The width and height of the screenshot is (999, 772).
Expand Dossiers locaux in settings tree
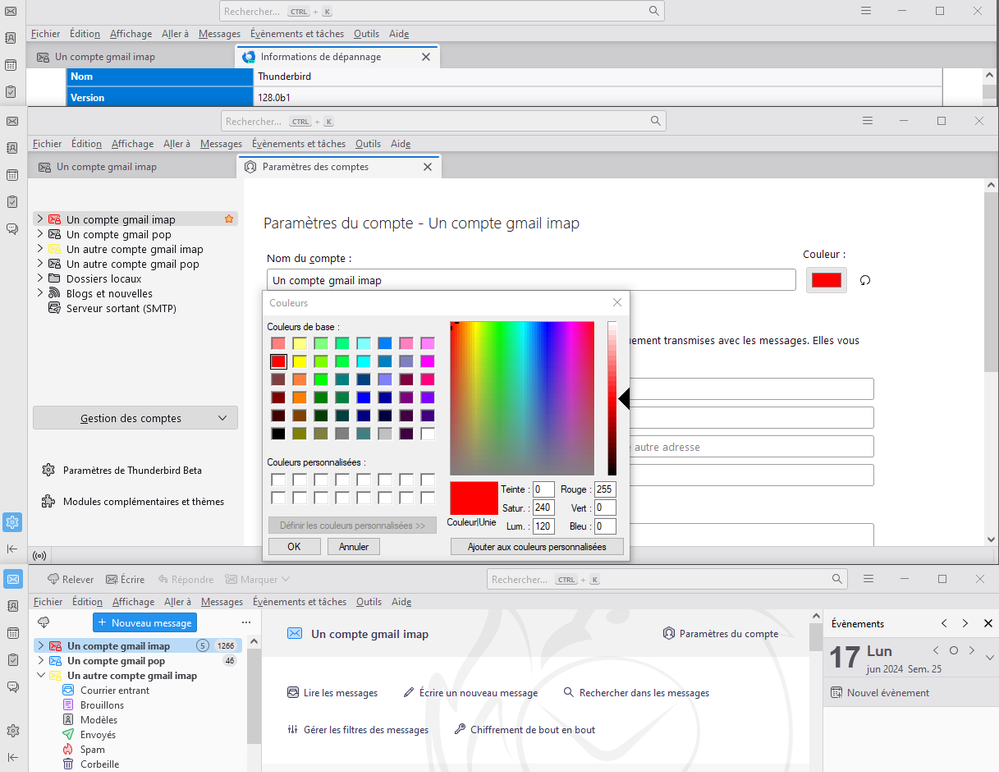(x=40, y=278)
